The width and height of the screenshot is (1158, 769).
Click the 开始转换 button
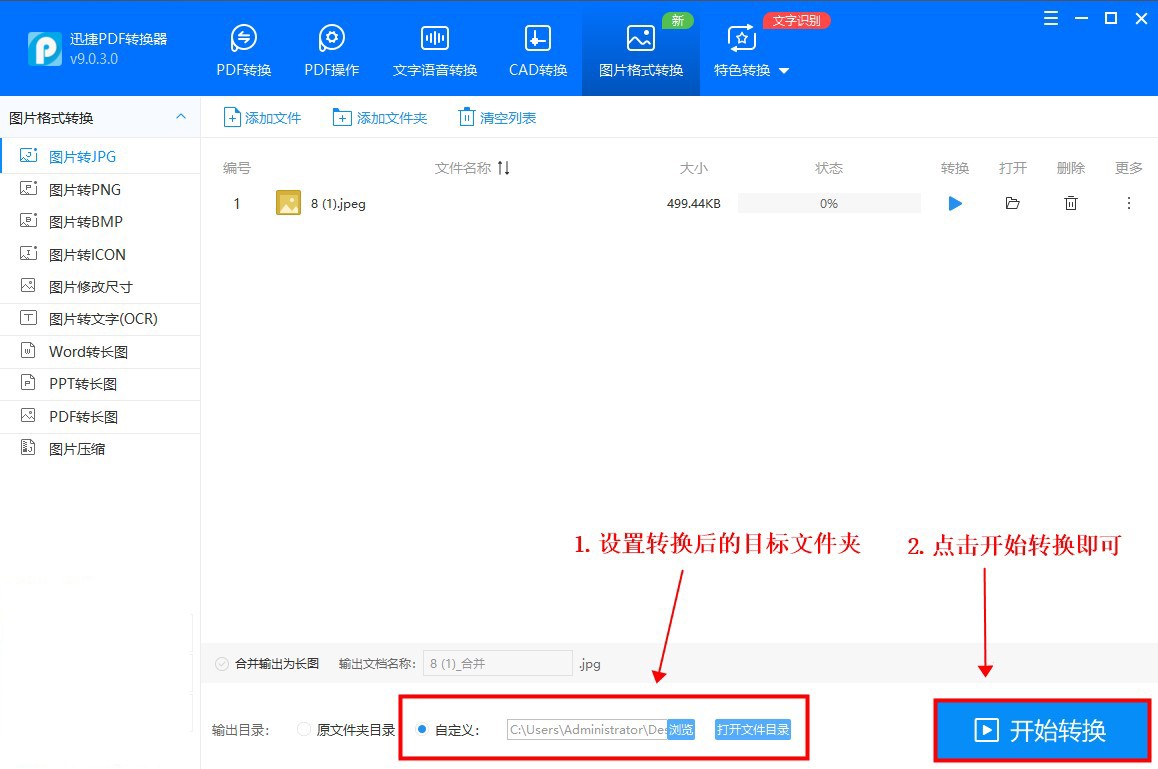click(x=1041, y=731)
